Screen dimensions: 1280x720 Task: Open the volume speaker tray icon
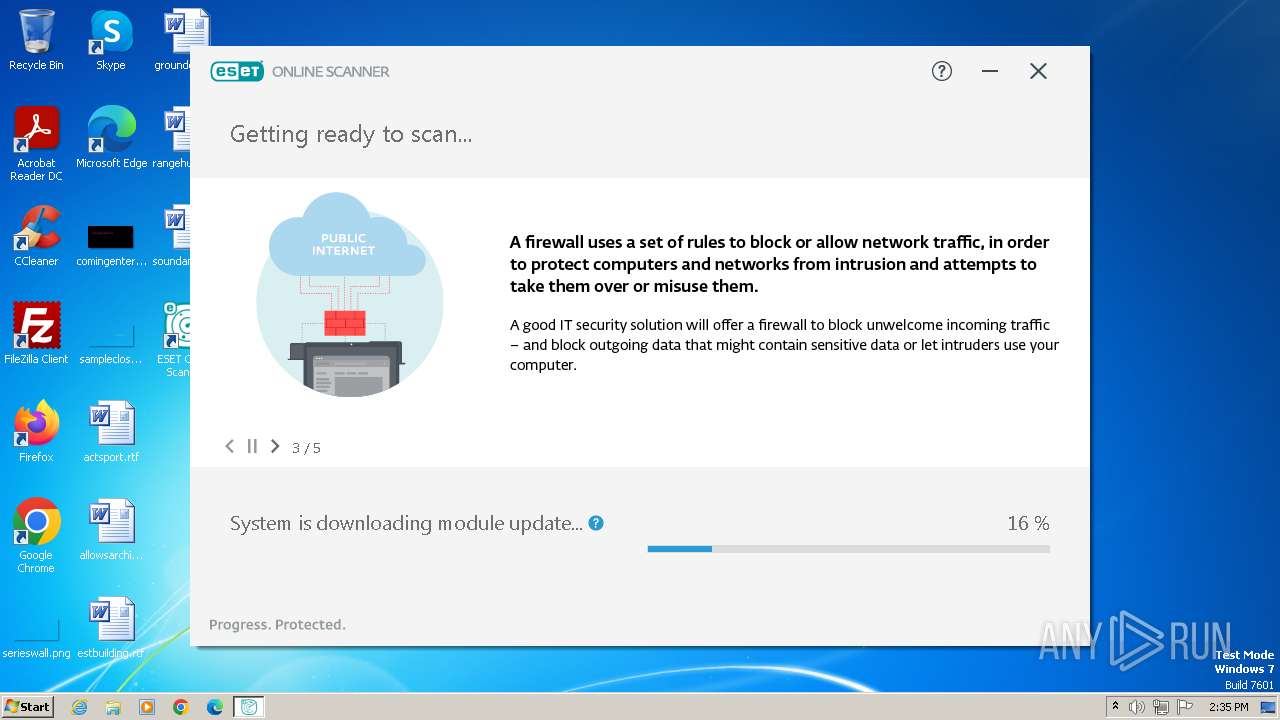coord(1137,707)
